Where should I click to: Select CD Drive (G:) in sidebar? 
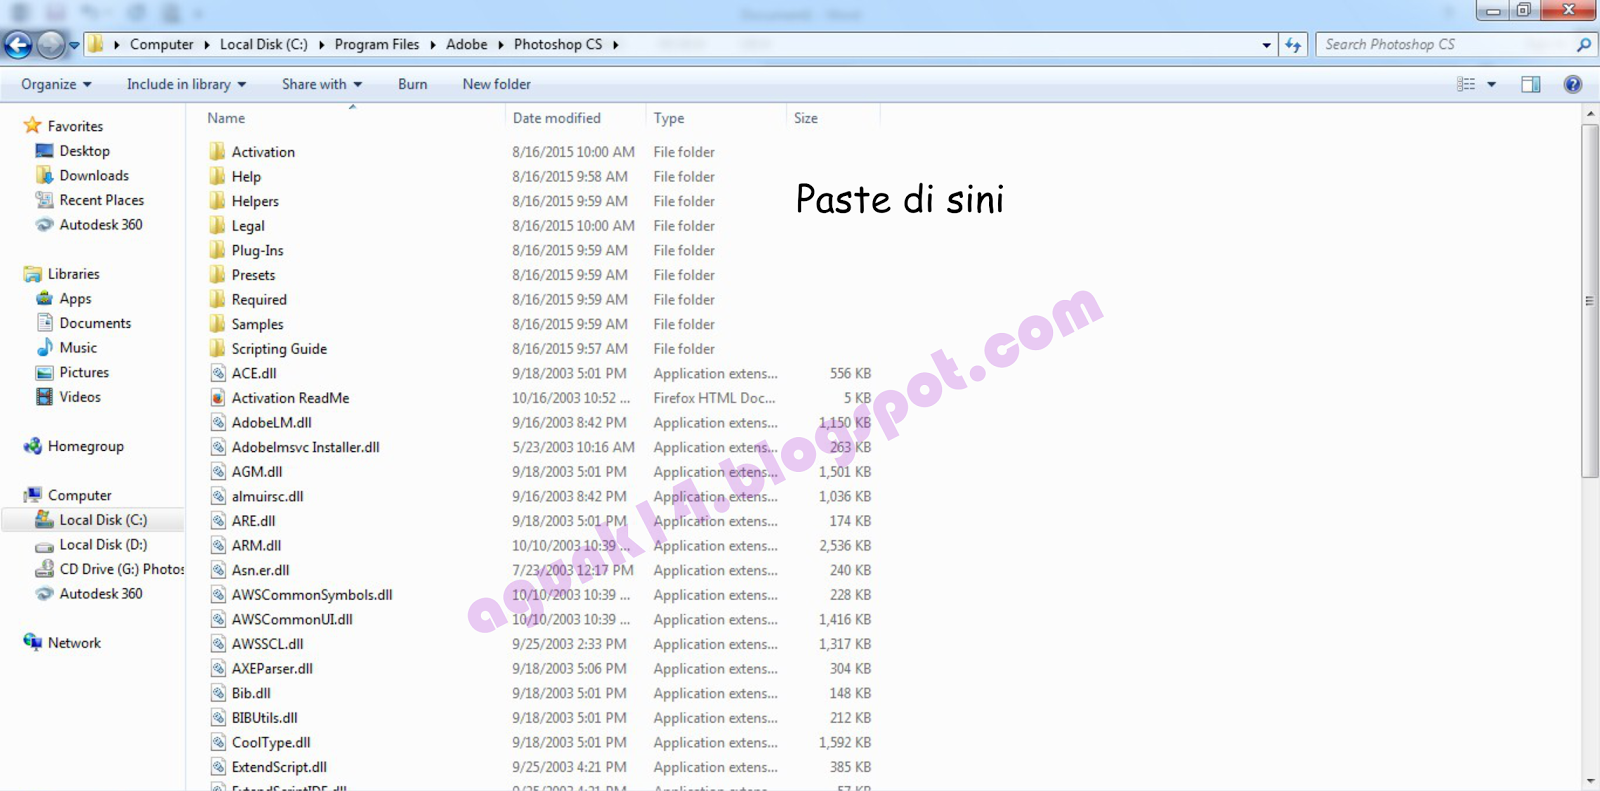pos(121,569)
